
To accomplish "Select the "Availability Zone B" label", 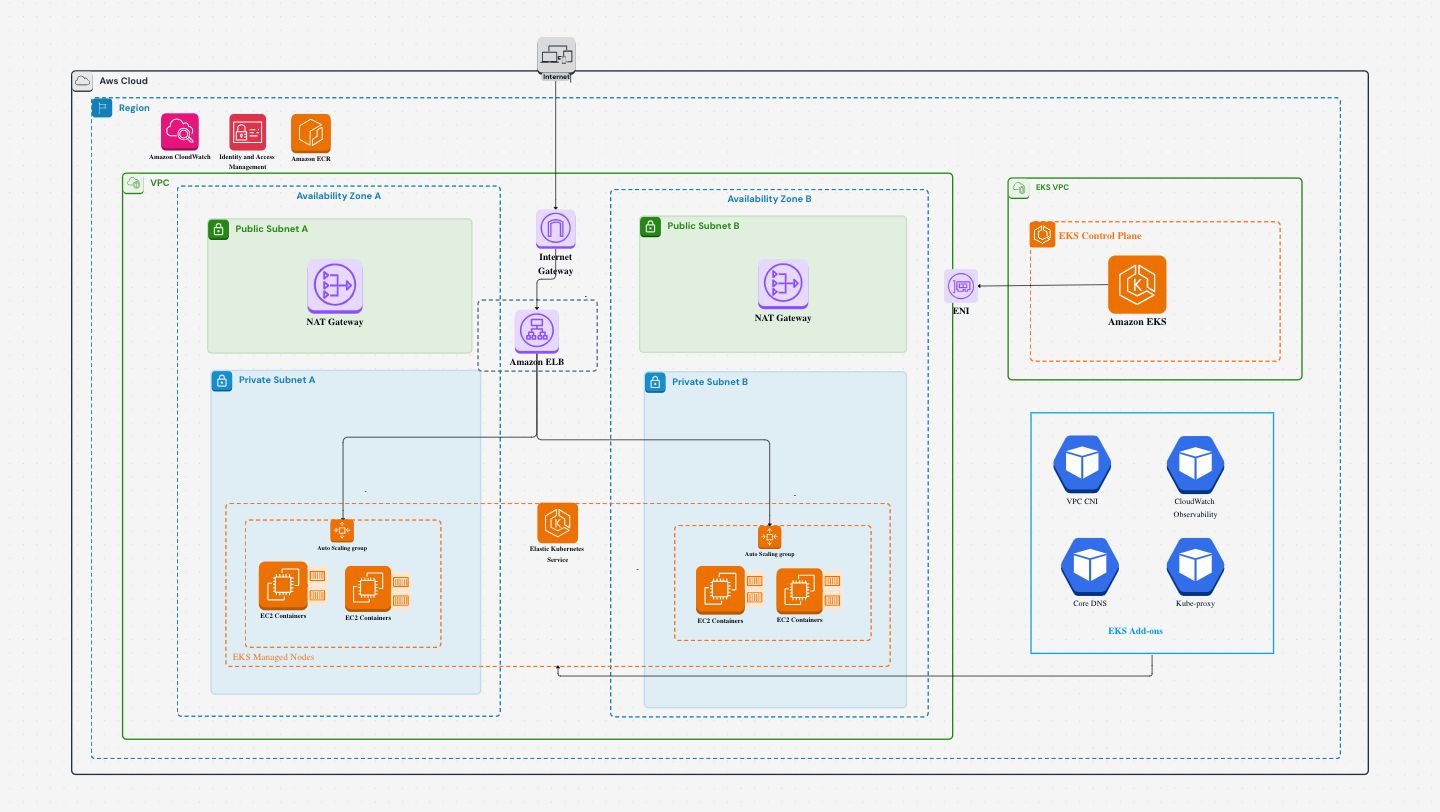I will coord(769,199).
